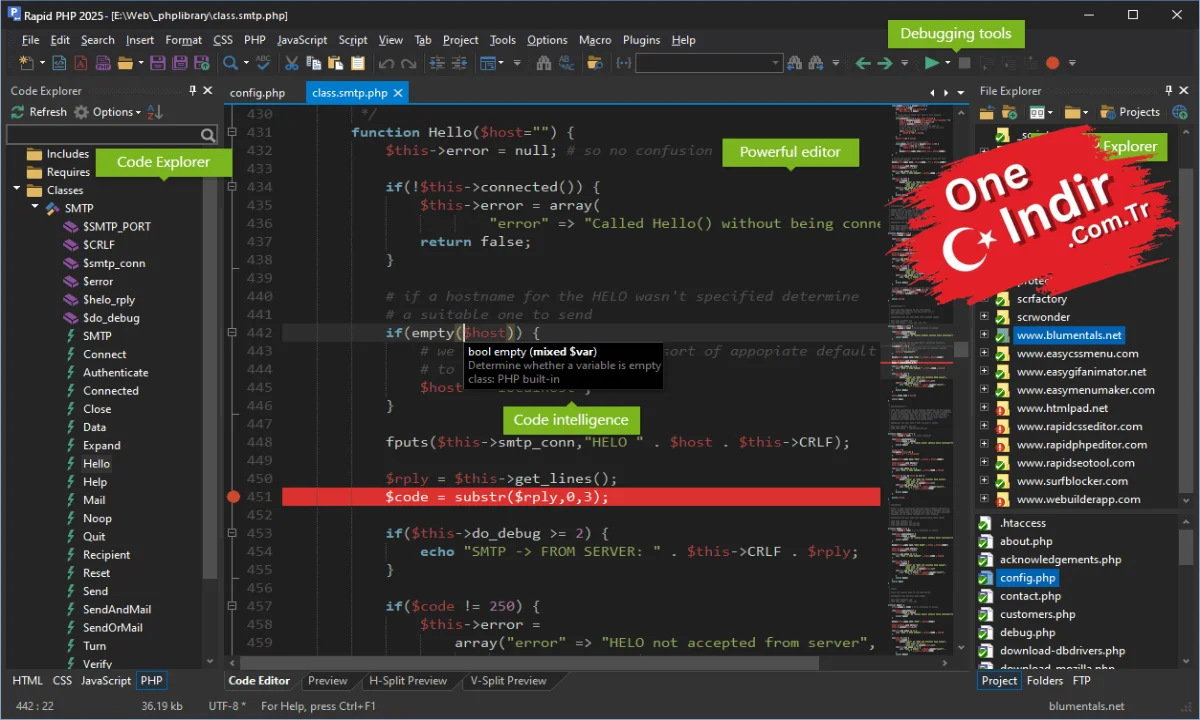Screen dimensions: 1200x720
Task: Click the binoculars search icon
Action: (543, 63)
